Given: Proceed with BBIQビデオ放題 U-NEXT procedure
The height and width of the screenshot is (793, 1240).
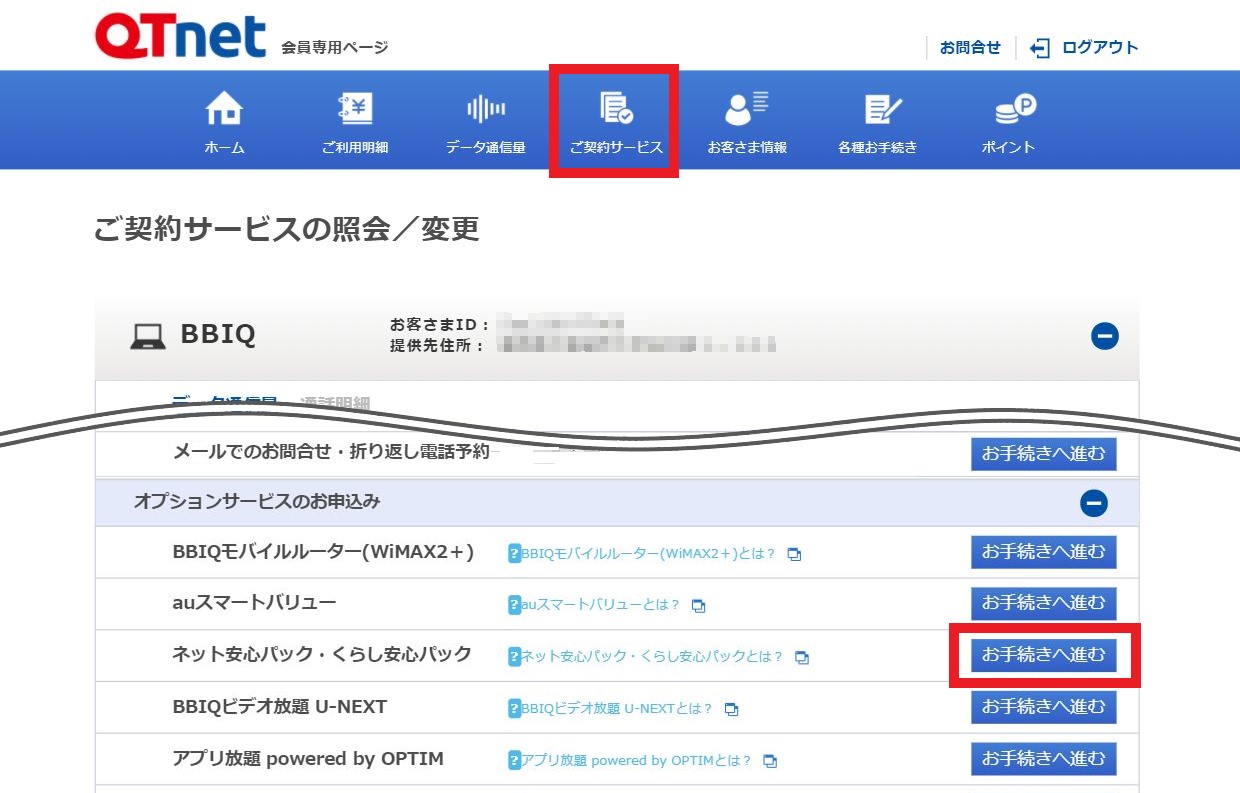Looking at the screenshot, I should tap(1043, 707).
